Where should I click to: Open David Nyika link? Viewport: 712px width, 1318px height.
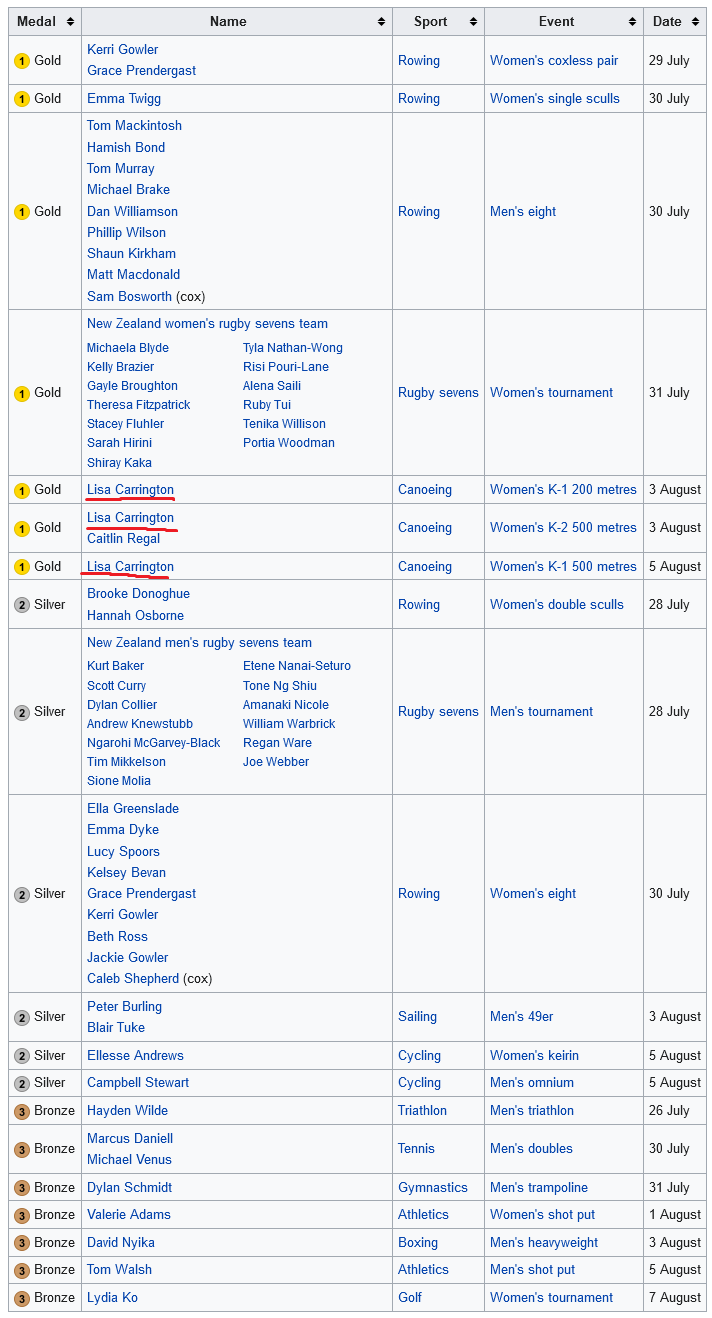tap(121, 1242)
